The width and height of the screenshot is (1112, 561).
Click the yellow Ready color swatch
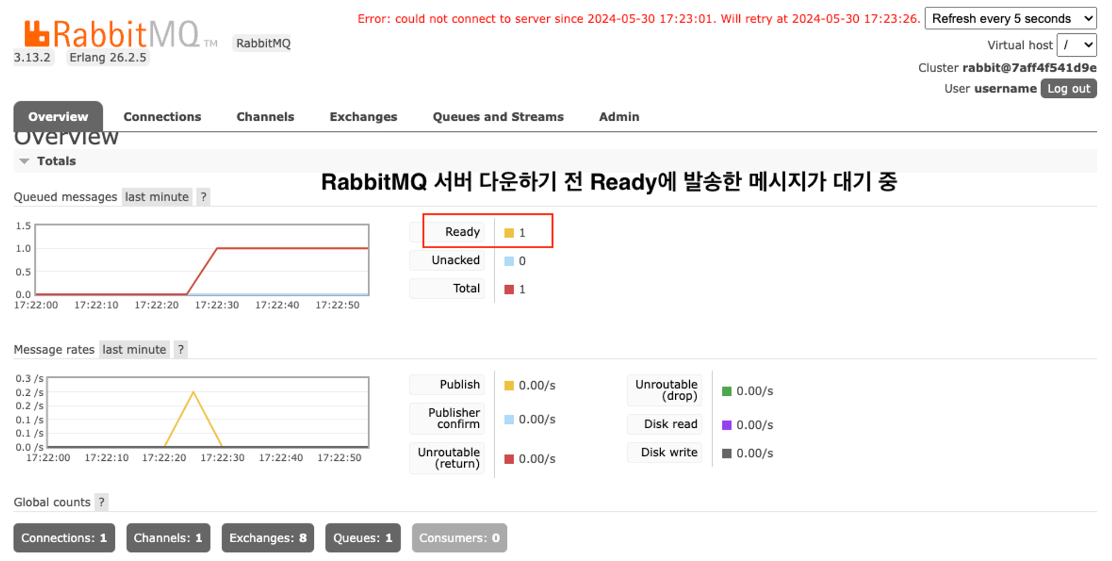tap(509, 233)
